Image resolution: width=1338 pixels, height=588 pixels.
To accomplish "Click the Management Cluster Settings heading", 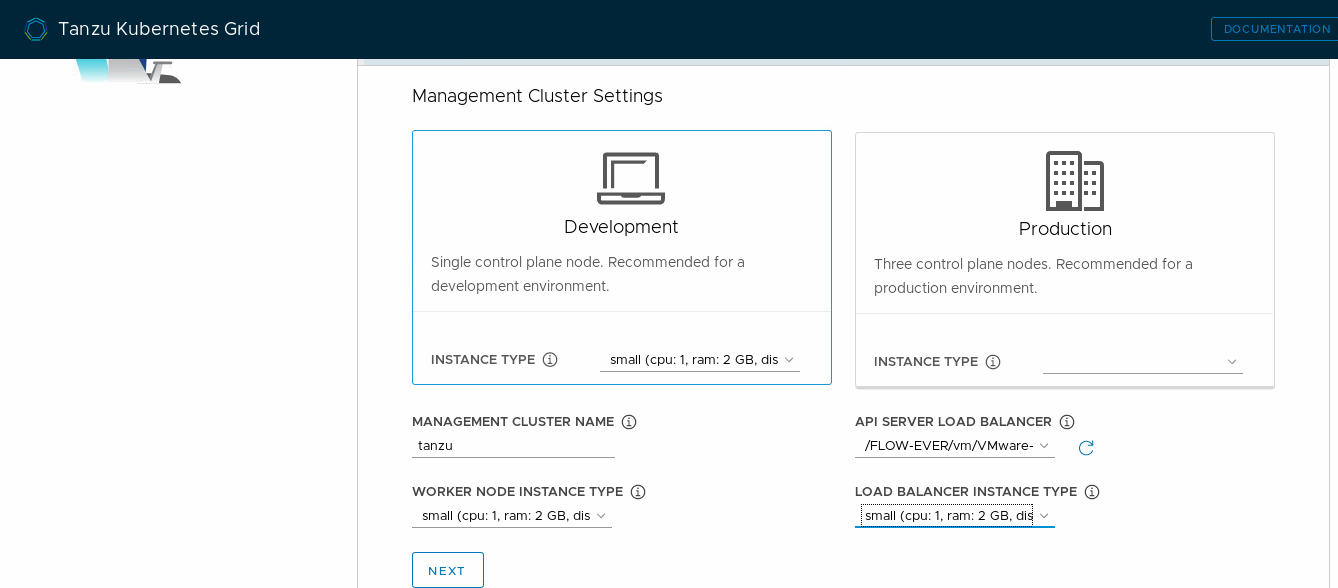I will click(537, 96).
